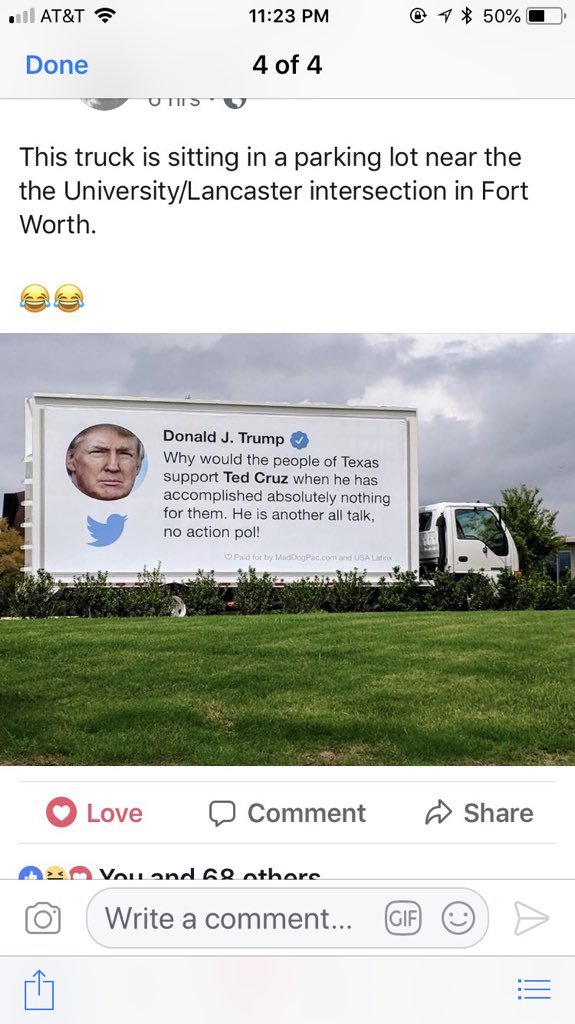Focus the Write a comment field
This screenshot has width=575, height=1024.
click(287, 918)
